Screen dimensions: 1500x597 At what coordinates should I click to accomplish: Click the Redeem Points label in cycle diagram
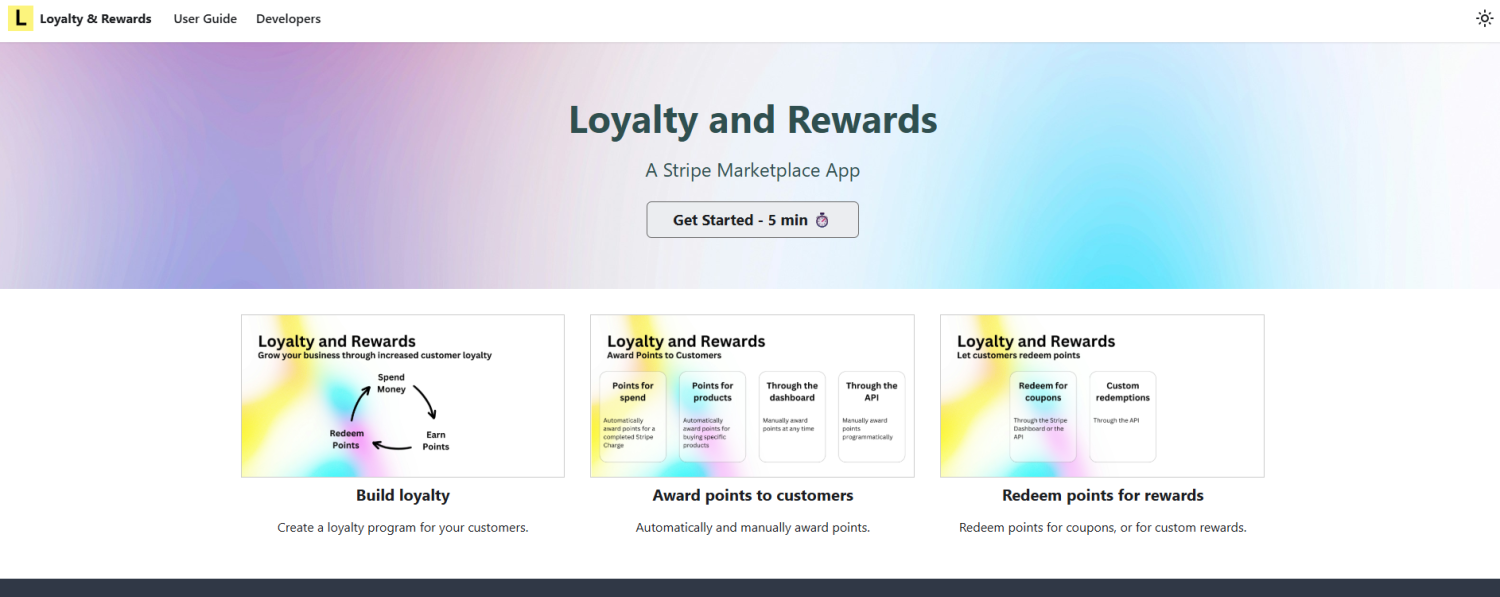346,439
